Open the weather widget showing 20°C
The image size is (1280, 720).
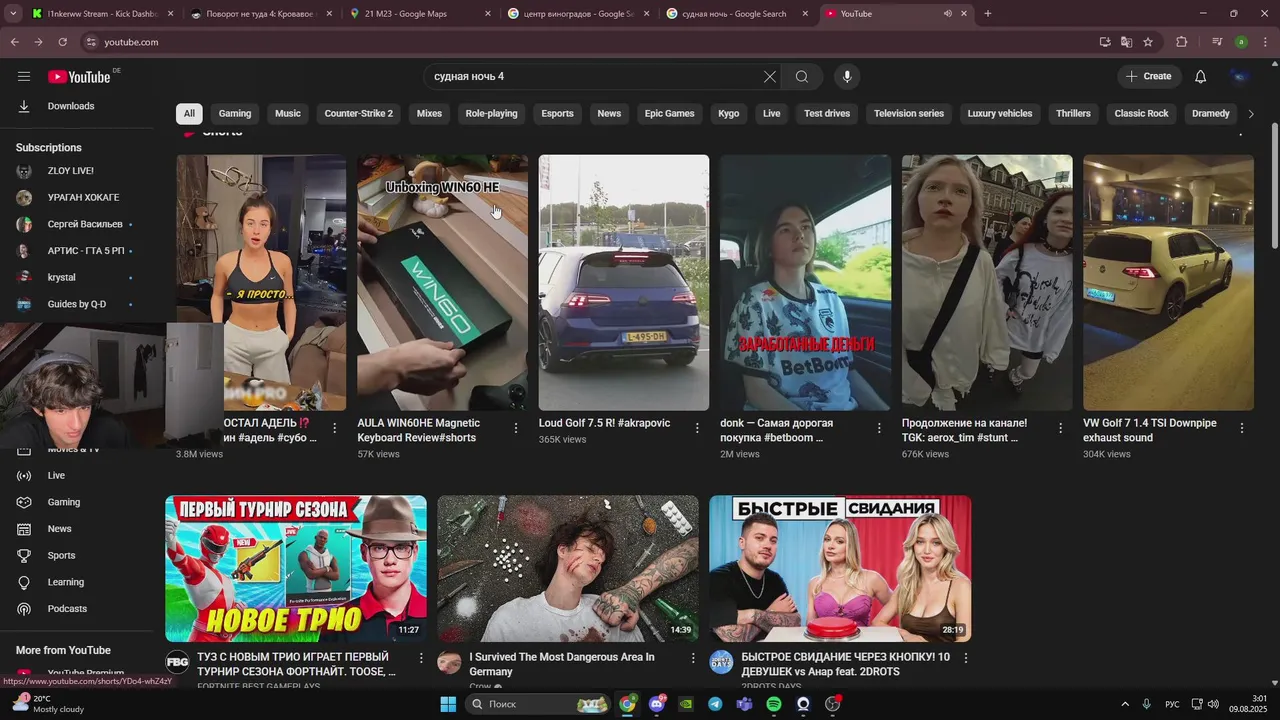[45, 704]
